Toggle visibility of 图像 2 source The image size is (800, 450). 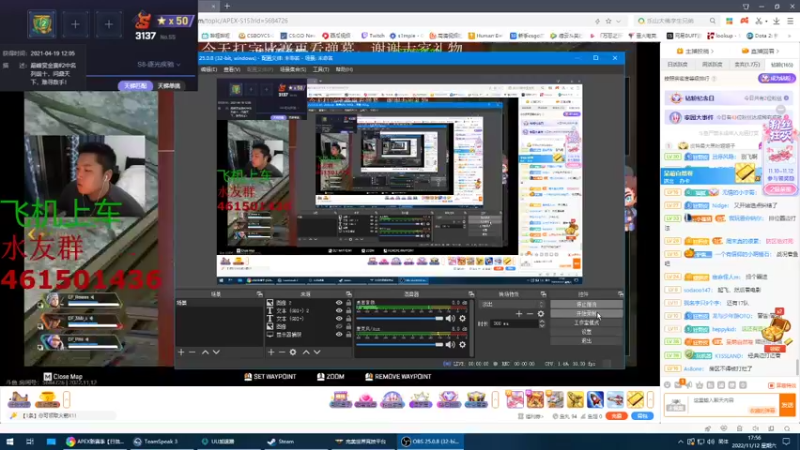tap(339, 303)
